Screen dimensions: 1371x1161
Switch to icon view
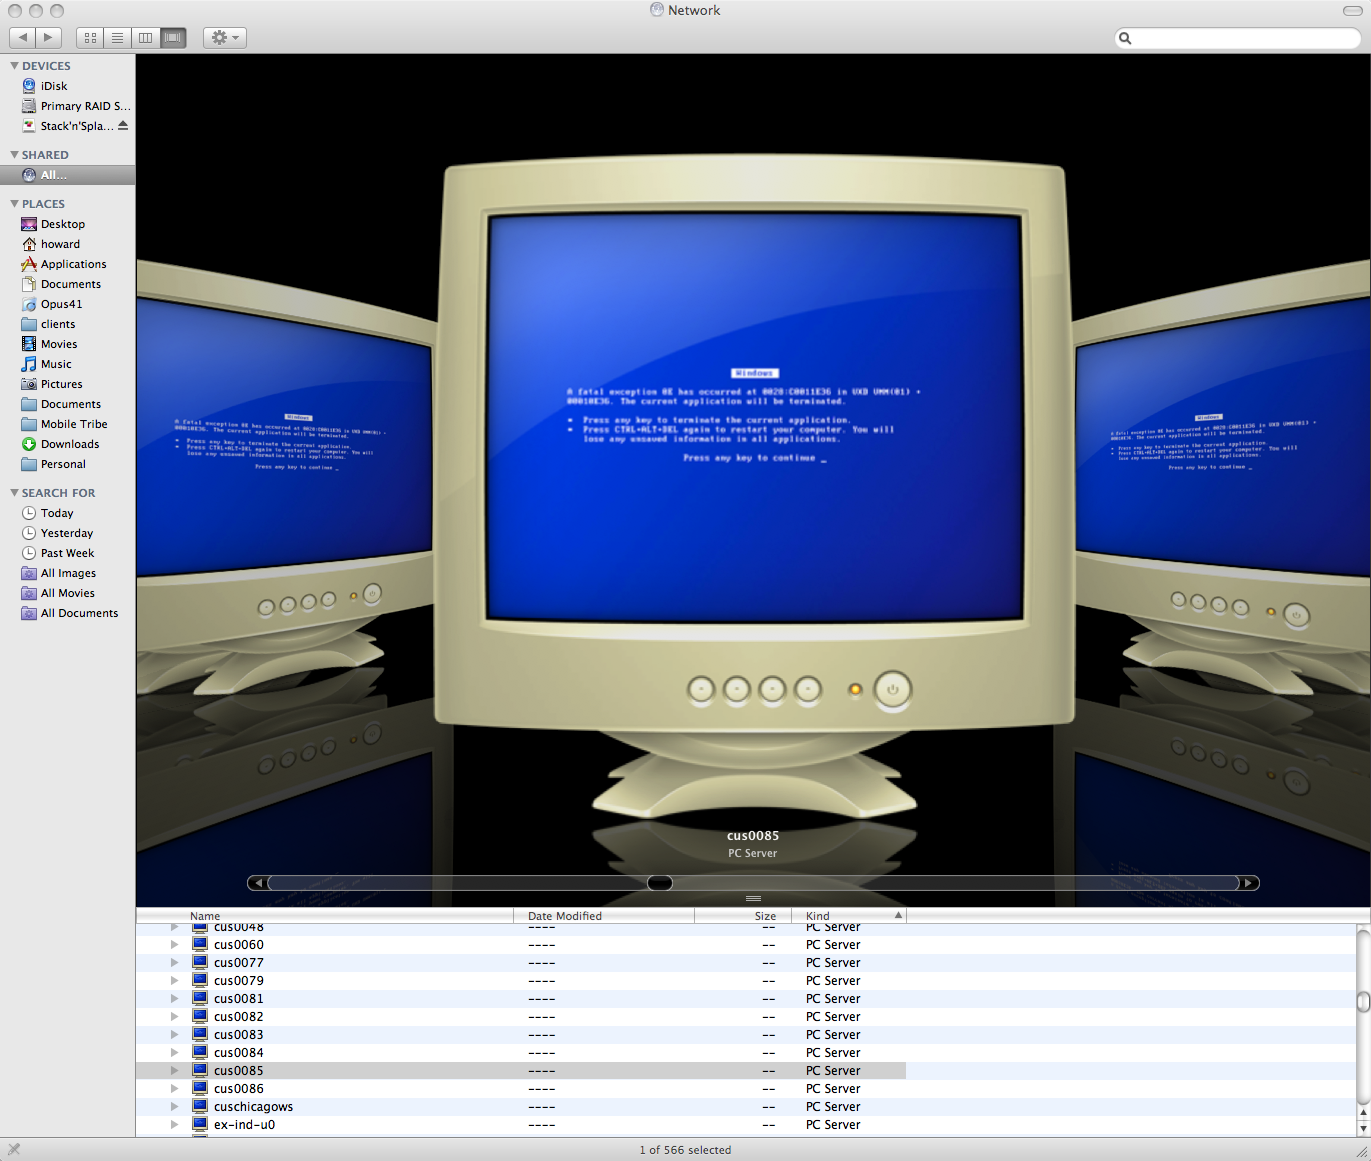click(90, 38)
